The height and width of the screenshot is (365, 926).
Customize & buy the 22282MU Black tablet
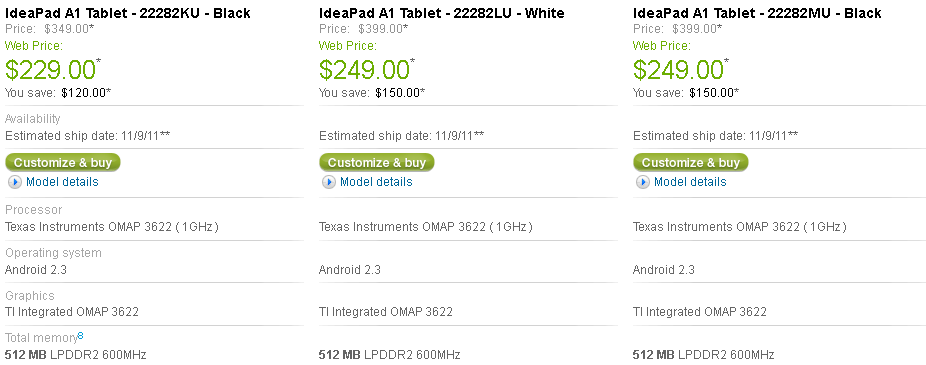691,162
